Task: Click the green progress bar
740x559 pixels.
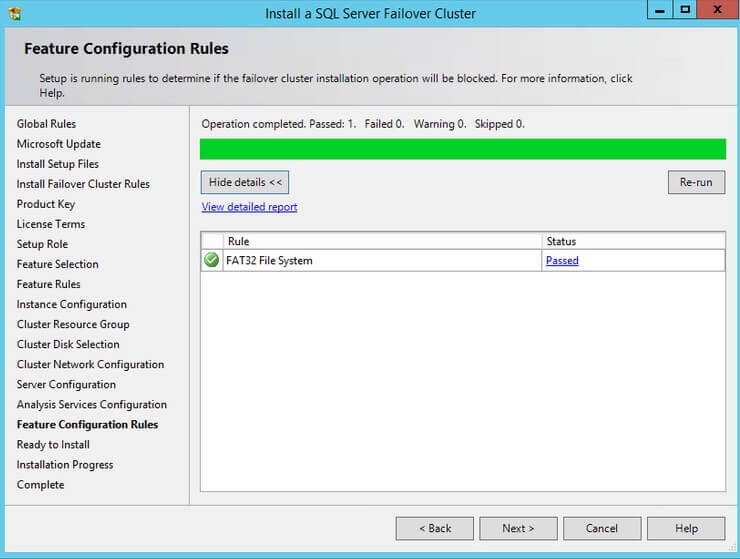Action: coord(462,149)
